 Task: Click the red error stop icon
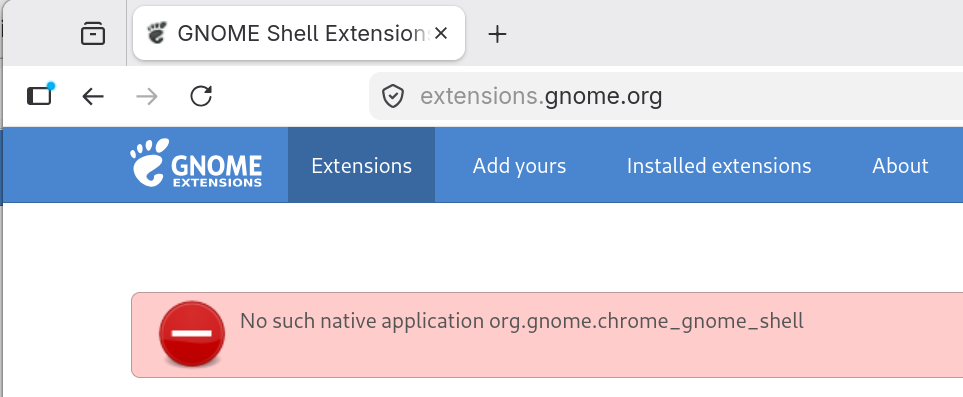(x=192, y=334)
